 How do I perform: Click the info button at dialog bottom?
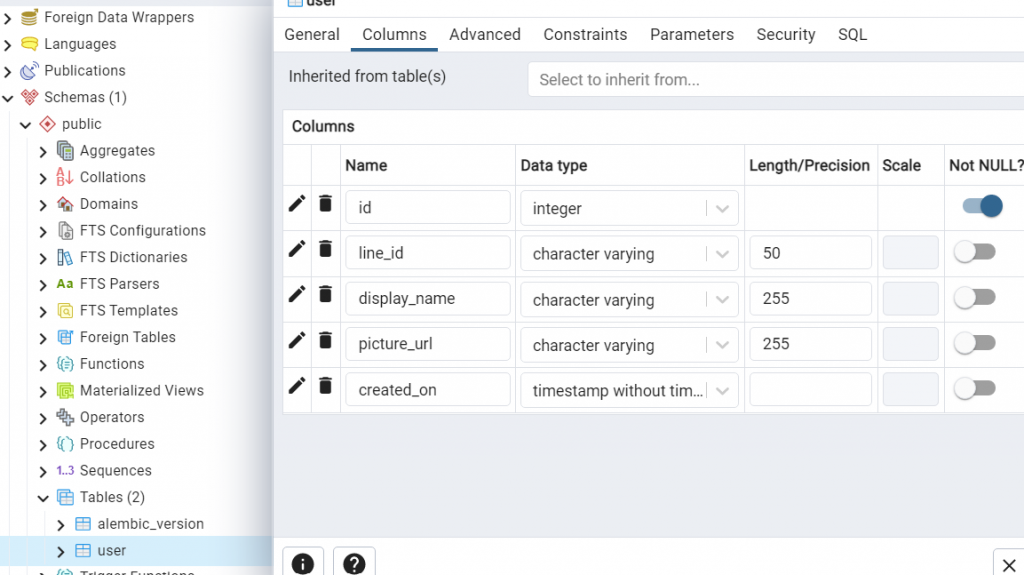click(303, 564)
